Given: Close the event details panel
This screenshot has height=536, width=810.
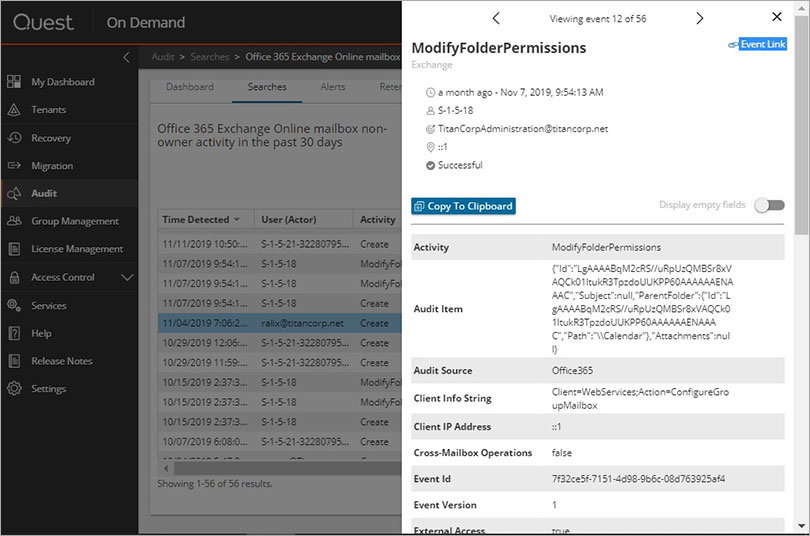Looking at the screenshot, I should 776,17.
